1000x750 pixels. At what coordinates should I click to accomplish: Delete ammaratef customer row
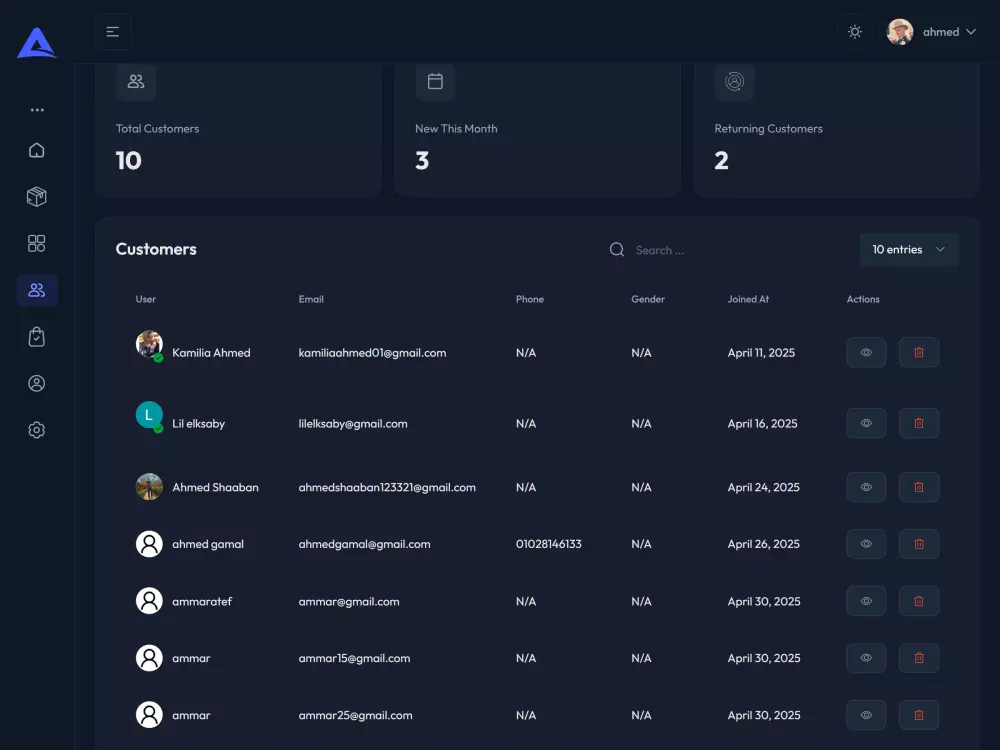(x=919, y=601)
